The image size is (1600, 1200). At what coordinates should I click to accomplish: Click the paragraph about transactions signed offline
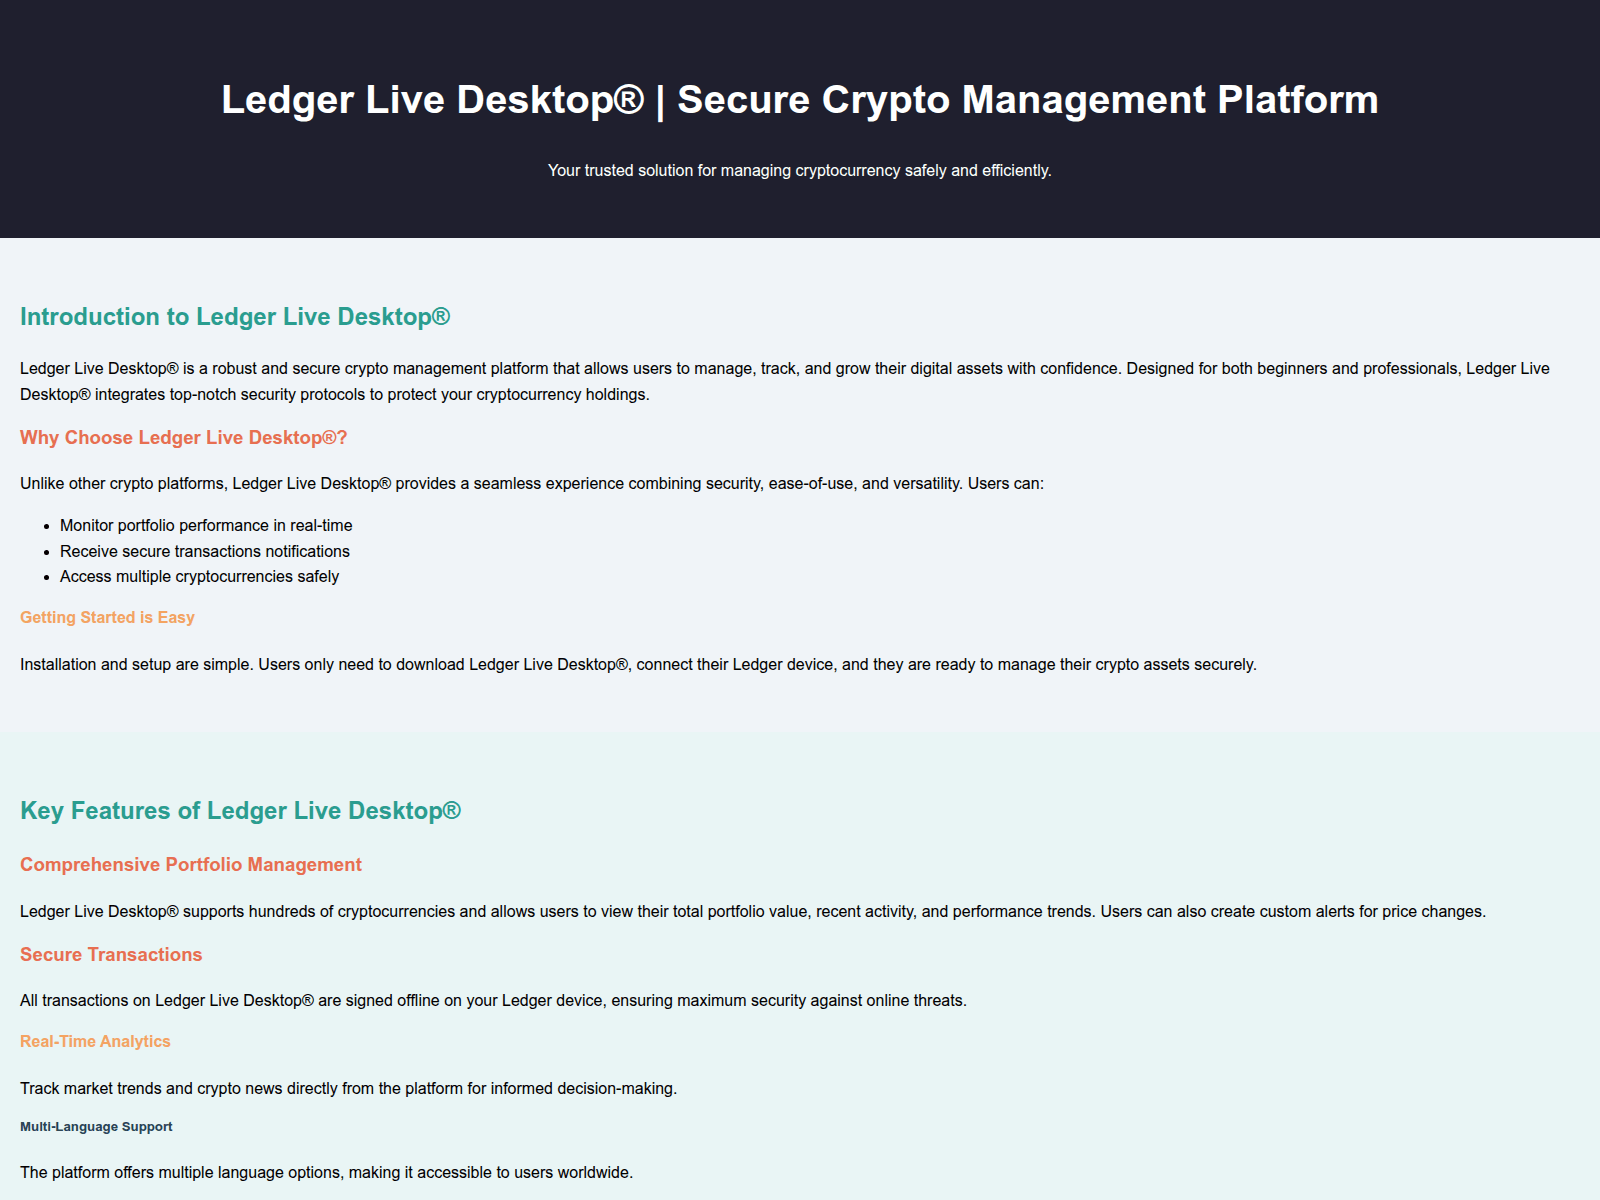pyautogui.click(x=493, y=1001)
